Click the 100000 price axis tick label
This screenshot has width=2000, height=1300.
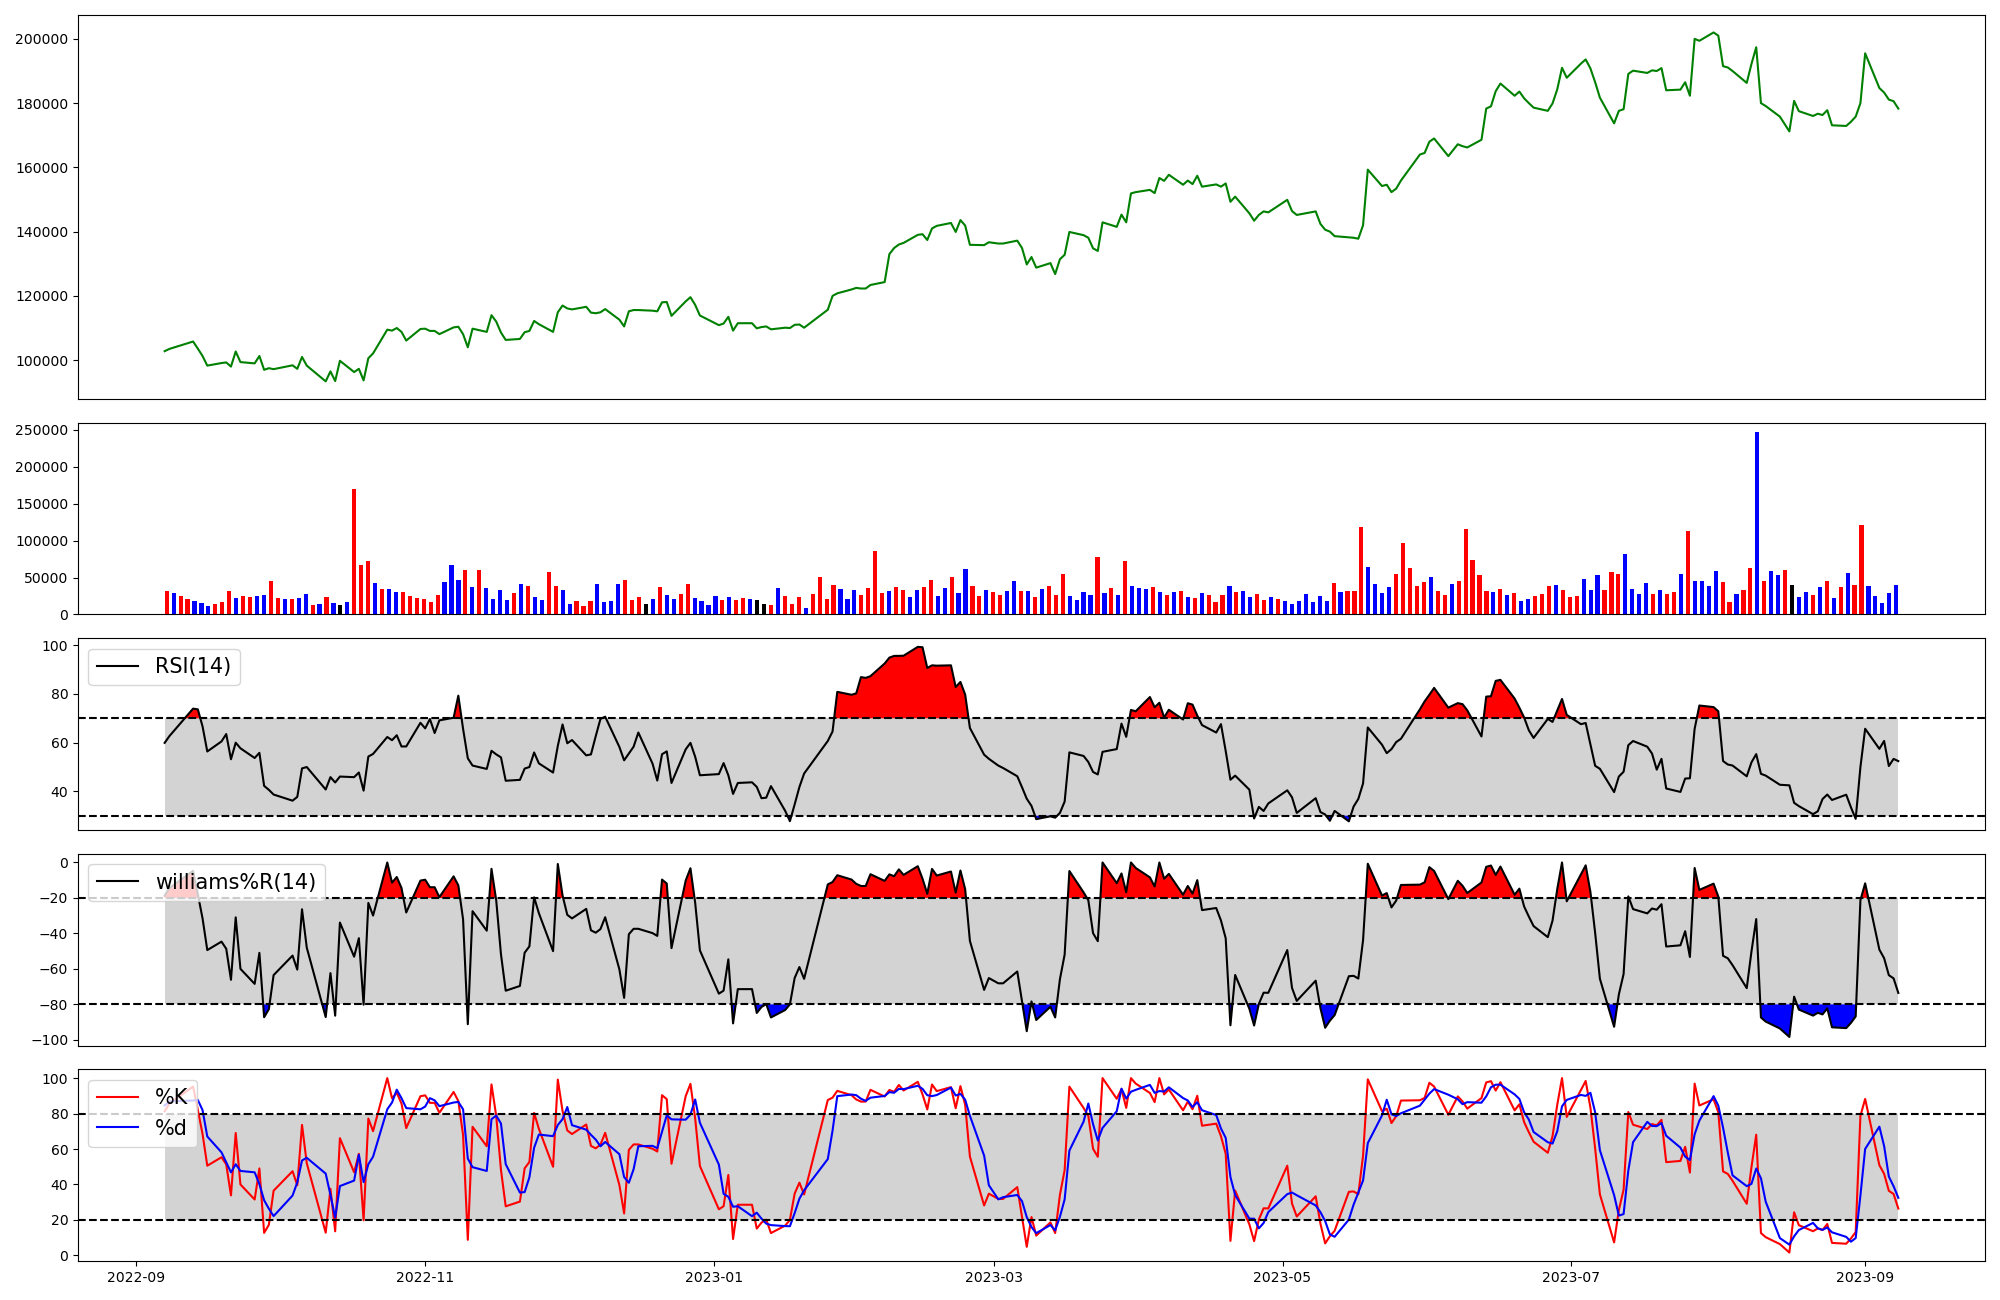(41, 361)
